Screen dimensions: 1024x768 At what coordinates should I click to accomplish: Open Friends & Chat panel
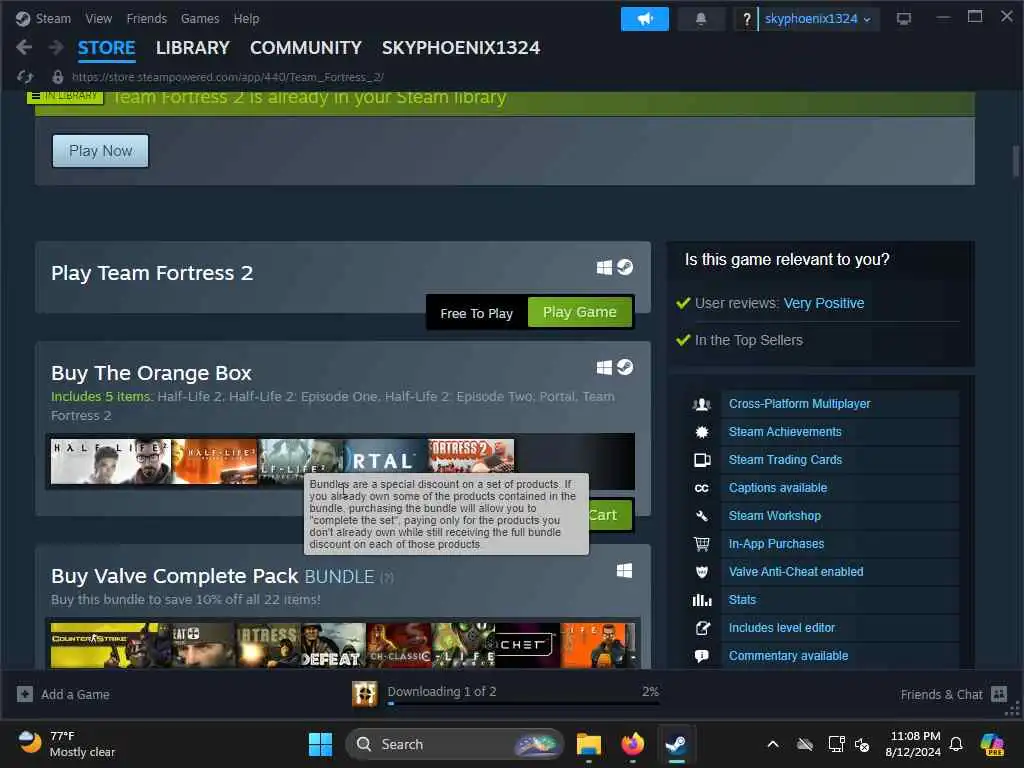point(953,694)
